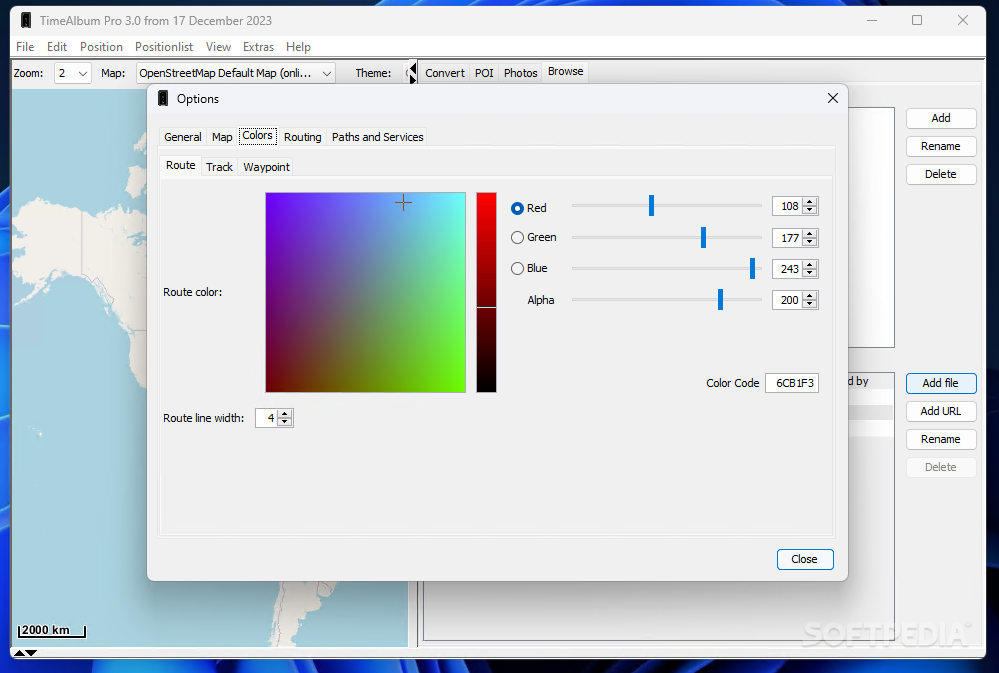The height and width of the screenshot is (673, 999).
Task: Click the Green value field showing 177
Action: click(x=788, y=238)
